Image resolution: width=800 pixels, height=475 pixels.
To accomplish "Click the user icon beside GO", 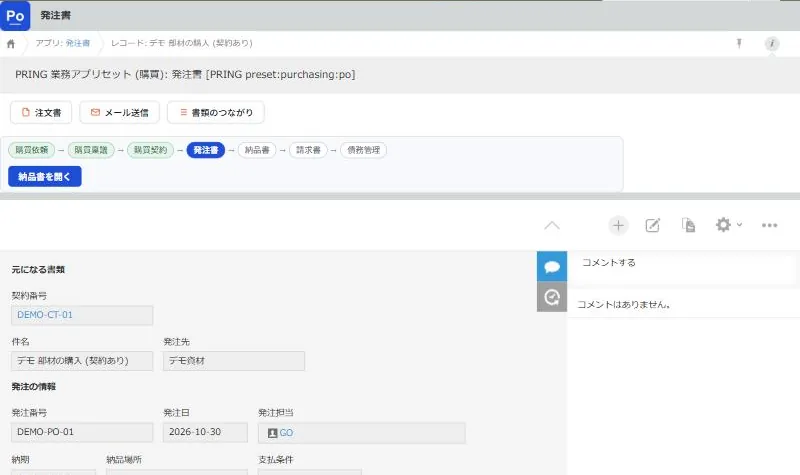I will pos(272,433).
